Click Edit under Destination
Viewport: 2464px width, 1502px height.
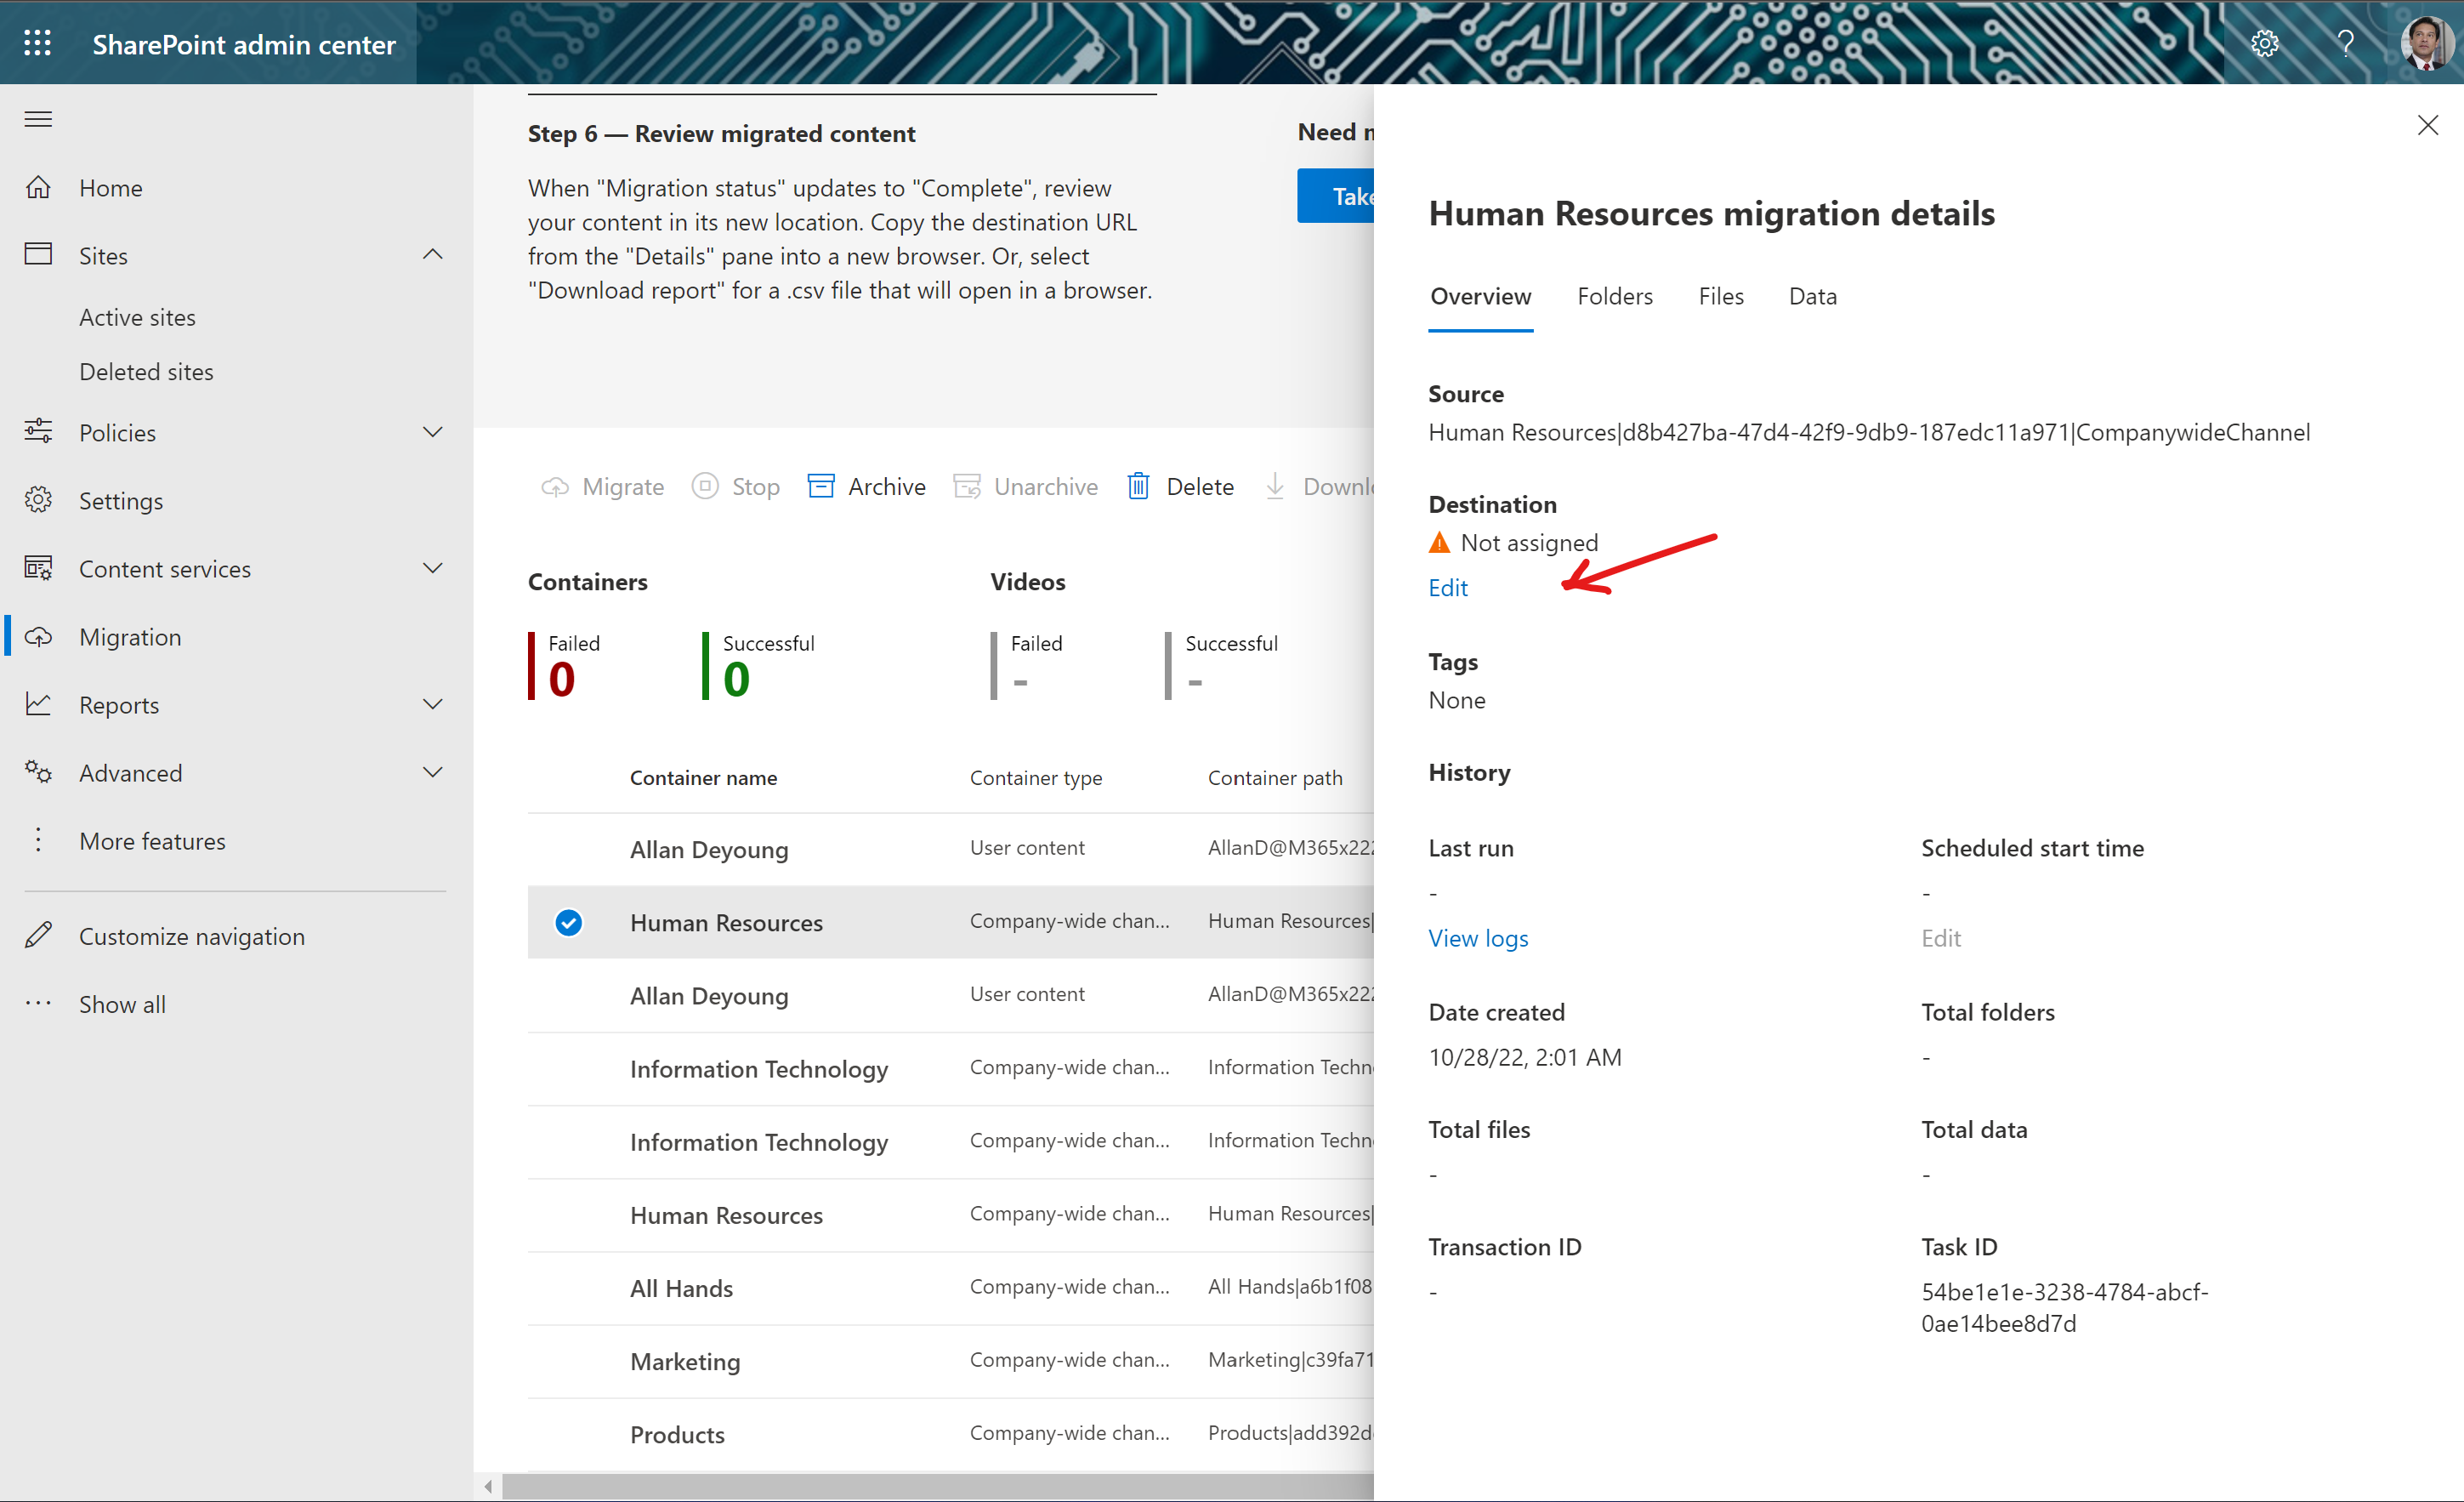1447,588
